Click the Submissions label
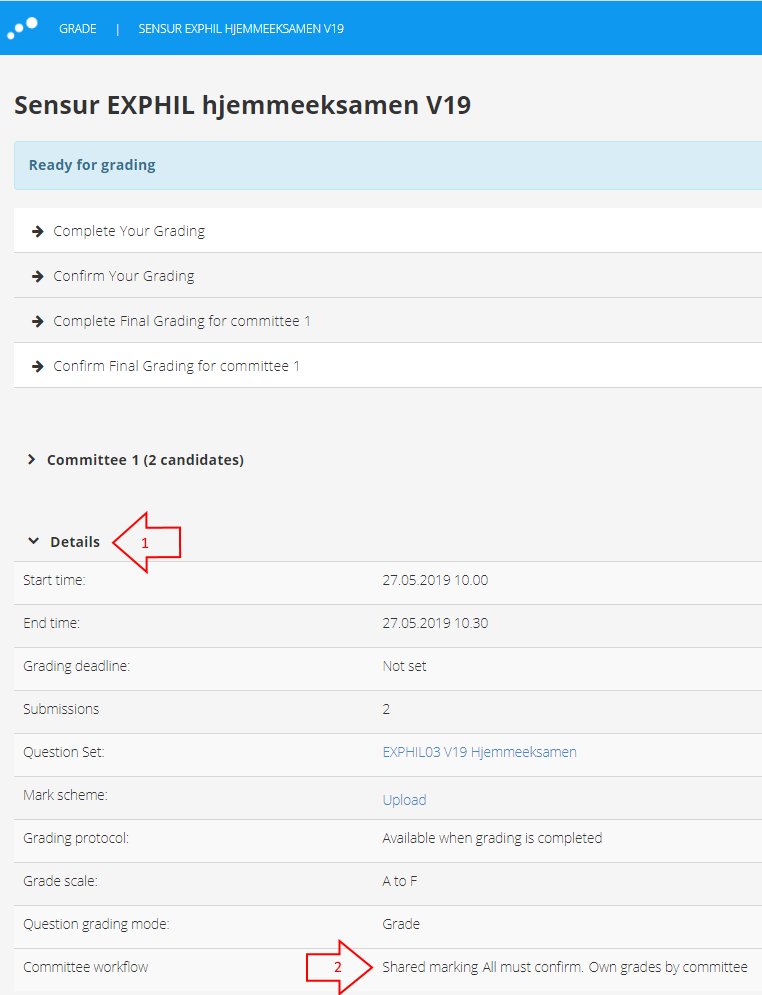Image resolution: width=762 pixels, height=995 pixels. (62, 709)
